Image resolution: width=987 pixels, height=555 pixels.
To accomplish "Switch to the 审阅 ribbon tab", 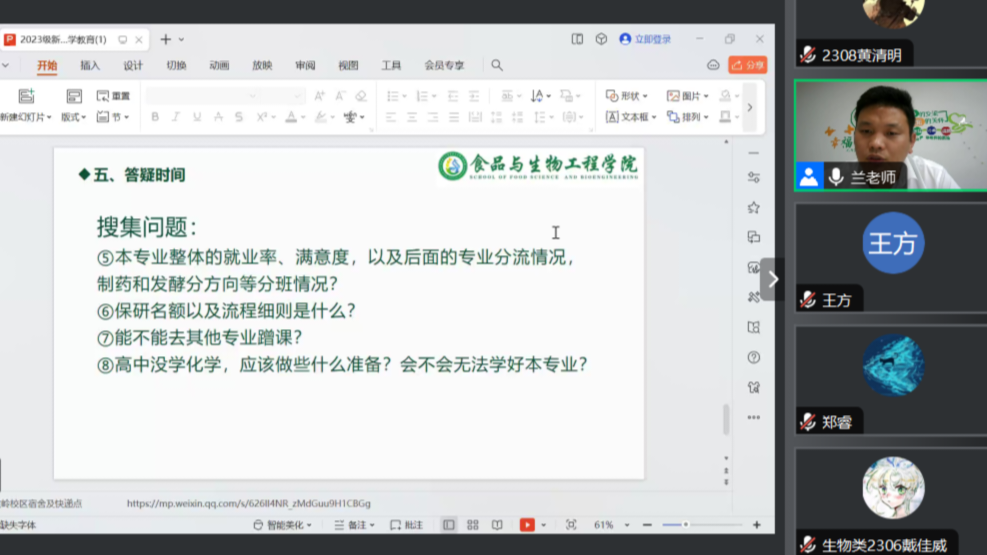I will 305,65.
